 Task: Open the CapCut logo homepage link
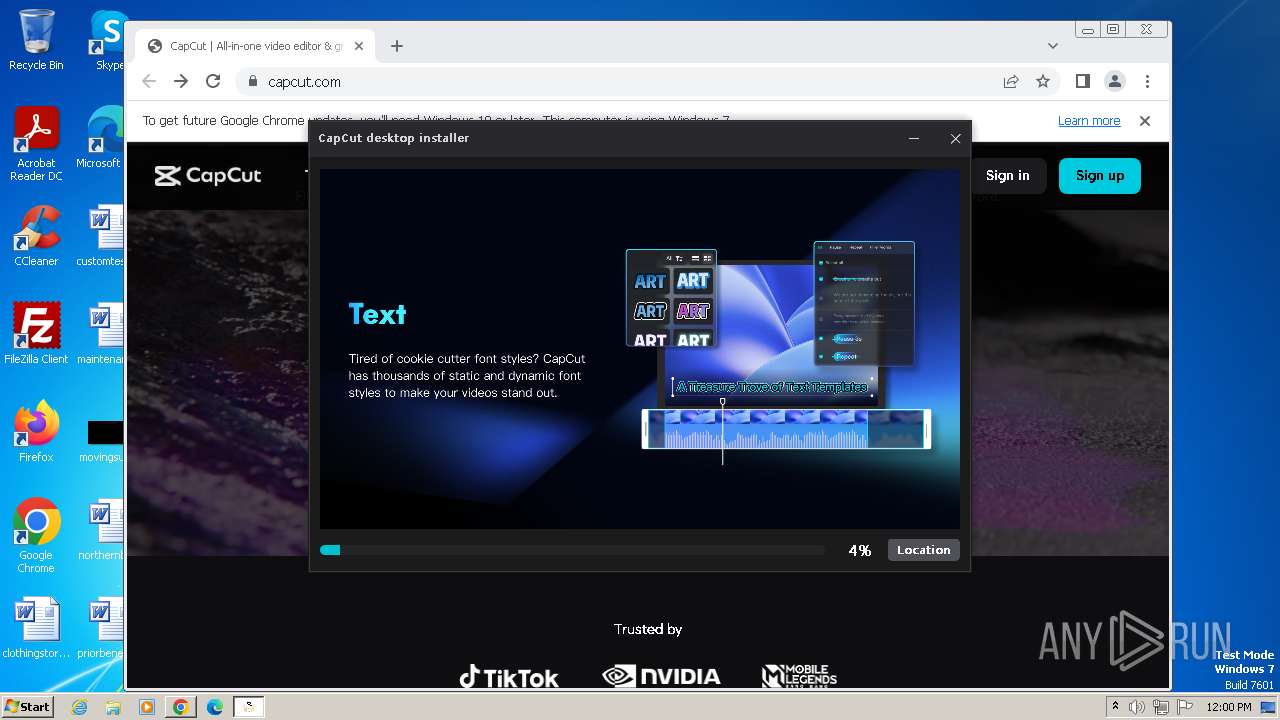(x=208, y=176)
